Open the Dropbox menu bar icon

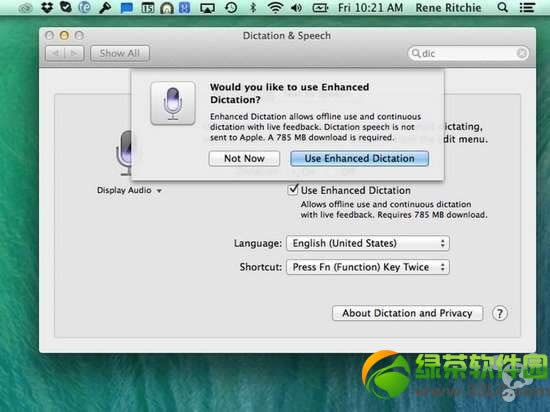[x=47, y=7]
